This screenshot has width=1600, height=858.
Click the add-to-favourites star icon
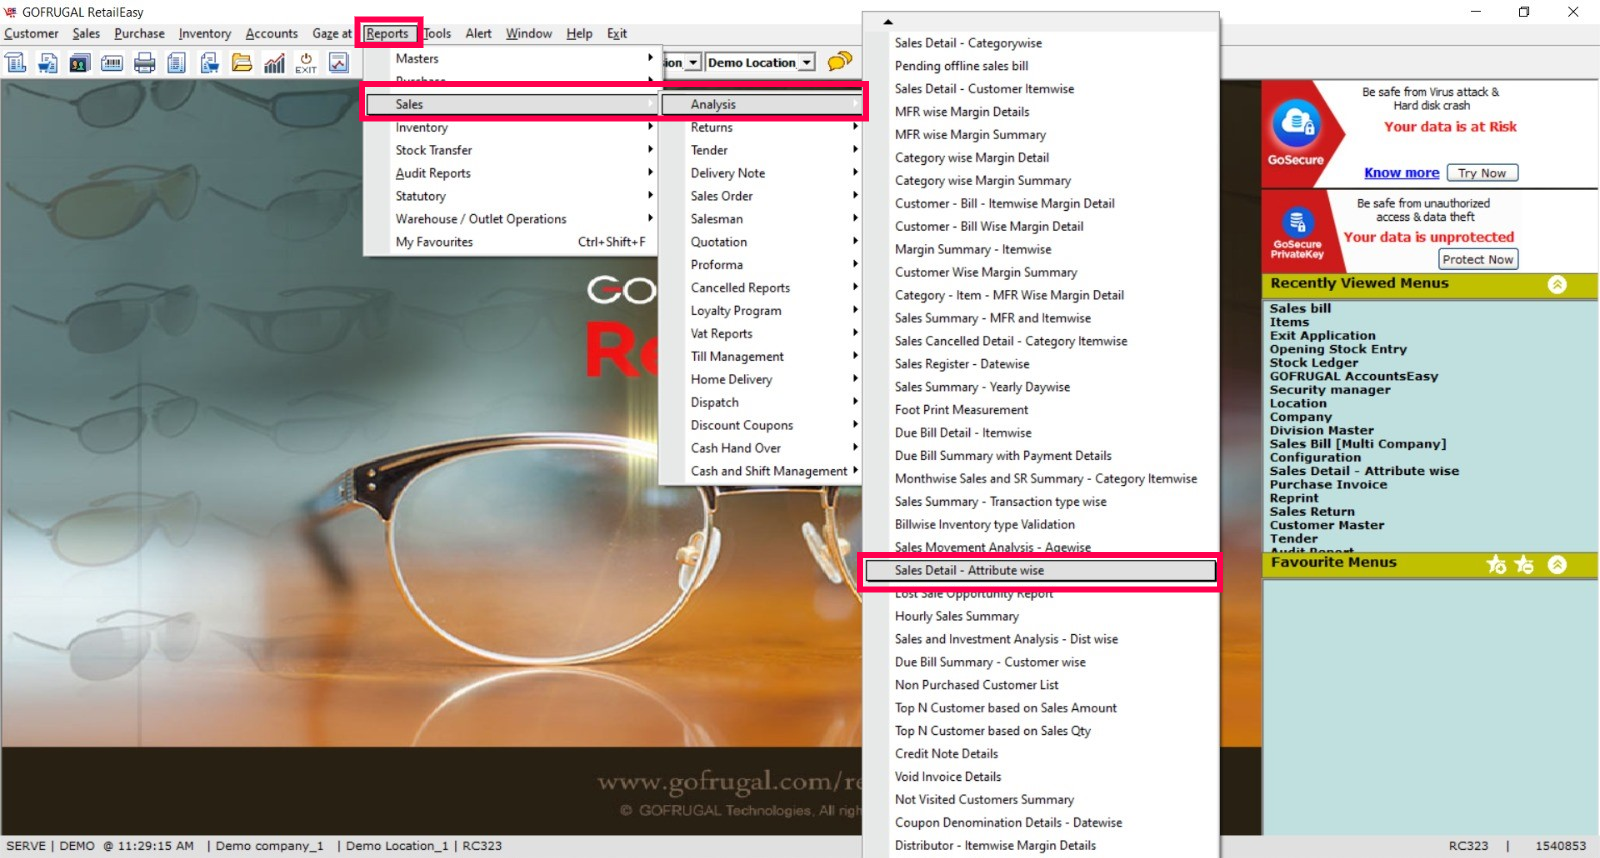click(x=1496, y=564)
